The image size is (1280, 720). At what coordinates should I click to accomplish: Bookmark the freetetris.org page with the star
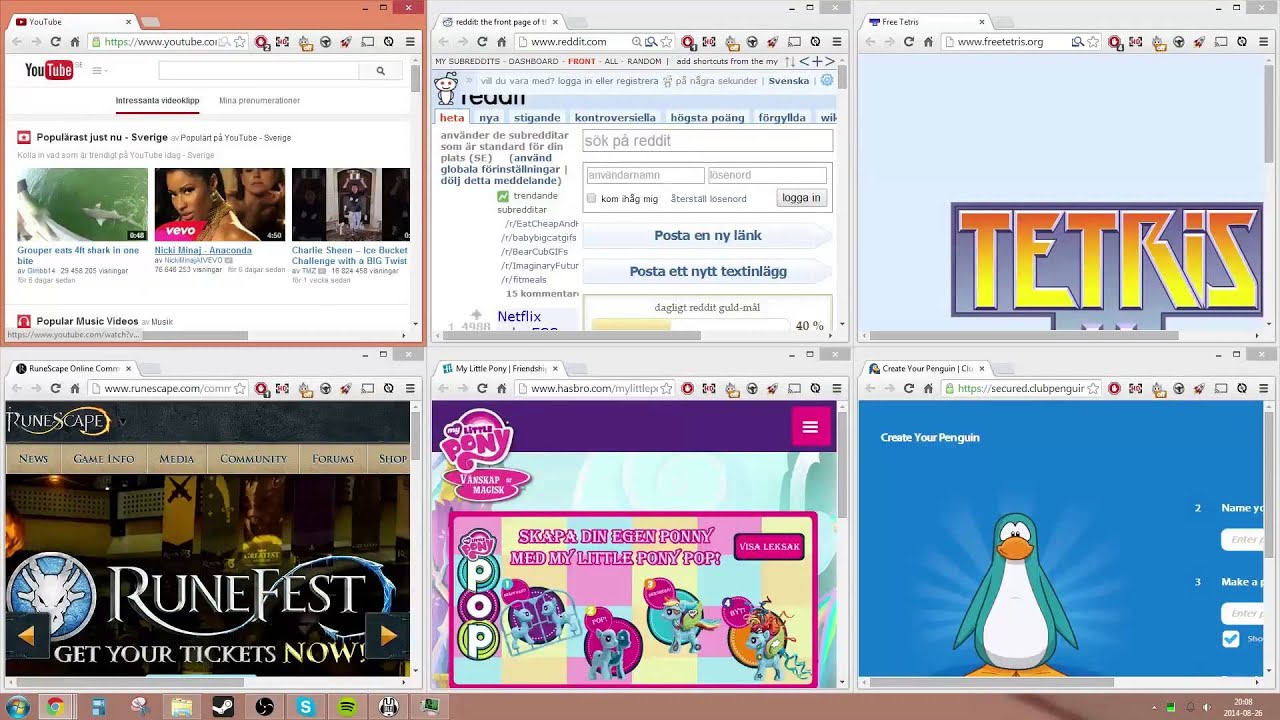1093,42
